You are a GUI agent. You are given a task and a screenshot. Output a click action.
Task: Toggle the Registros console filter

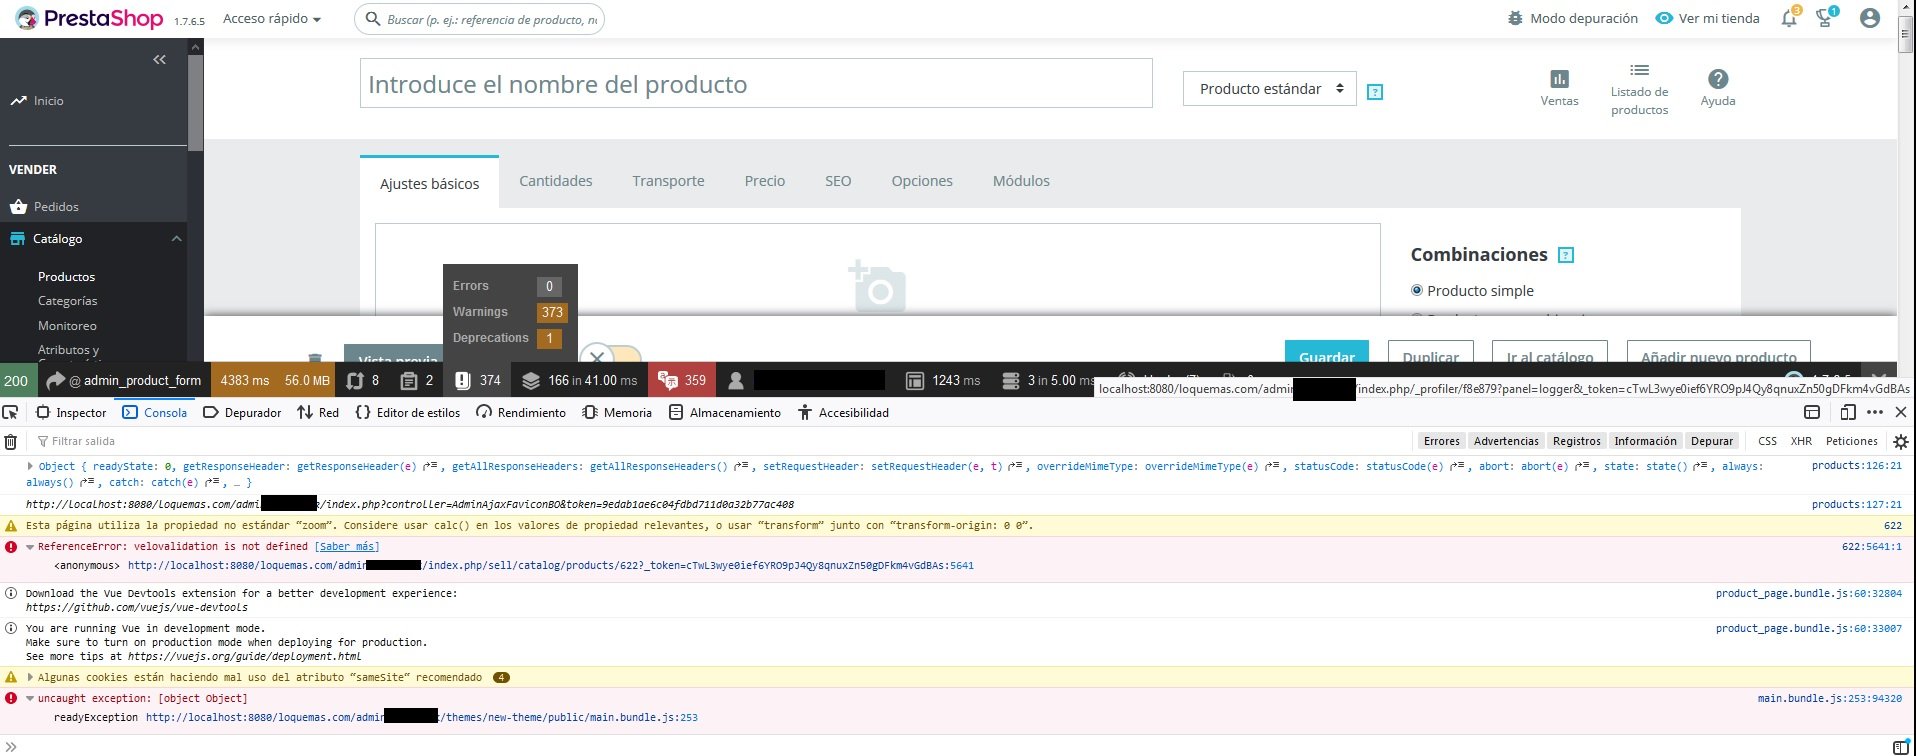[1577, 441]
